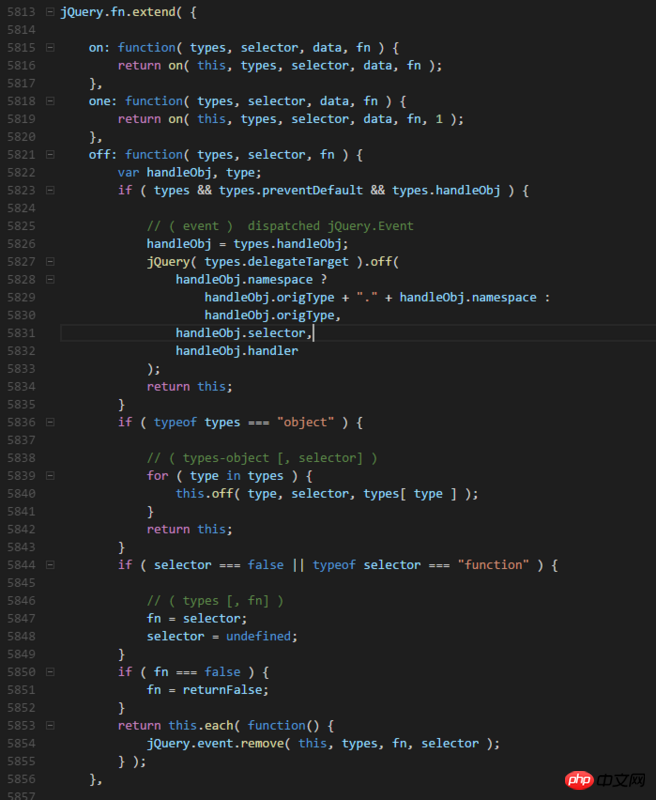Click the comment "// ( event ) dispatched jQuery.Event"
The height and width of the screenshot is (800, 656).
click(280, 226)
